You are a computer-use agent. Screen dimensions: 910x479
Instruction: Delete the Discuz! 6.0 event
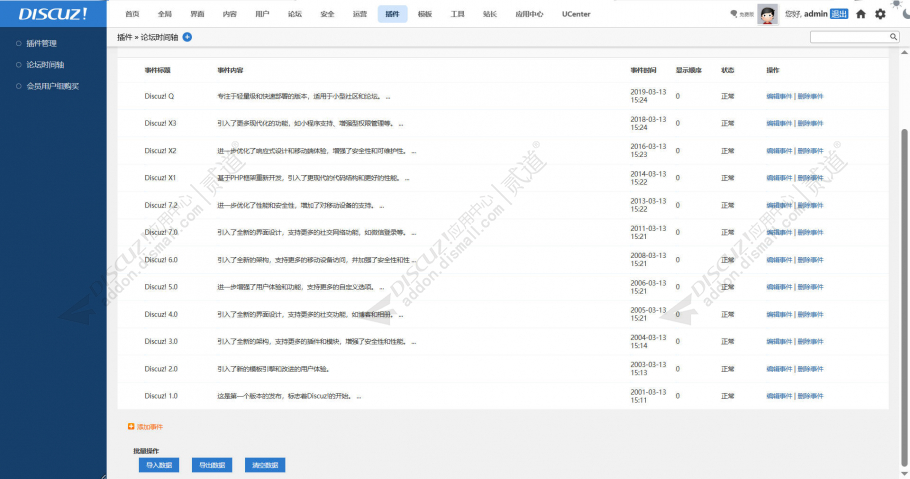tap(810, 260)
